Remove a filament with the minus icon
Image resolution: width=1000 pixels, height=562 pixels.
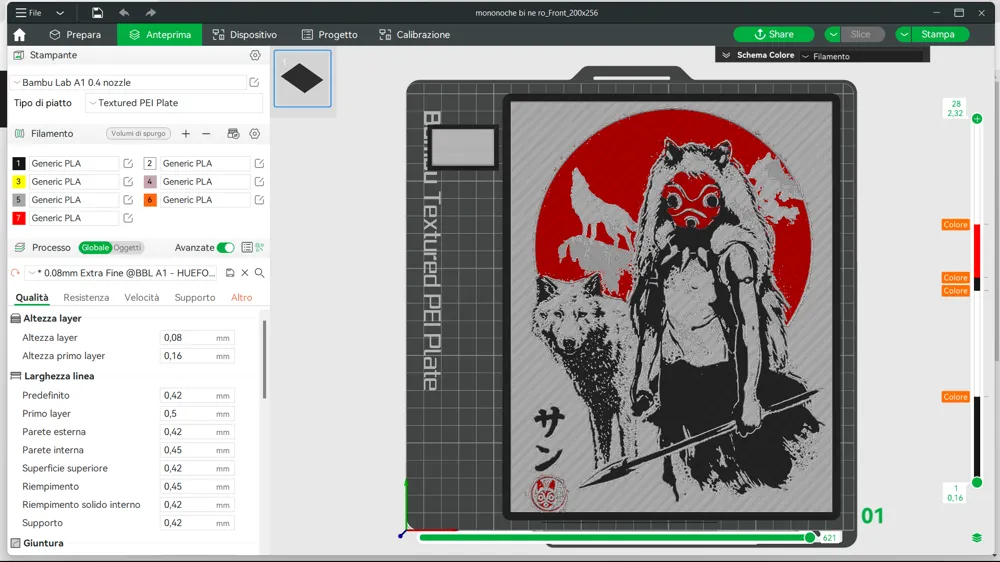click(206, 134)
